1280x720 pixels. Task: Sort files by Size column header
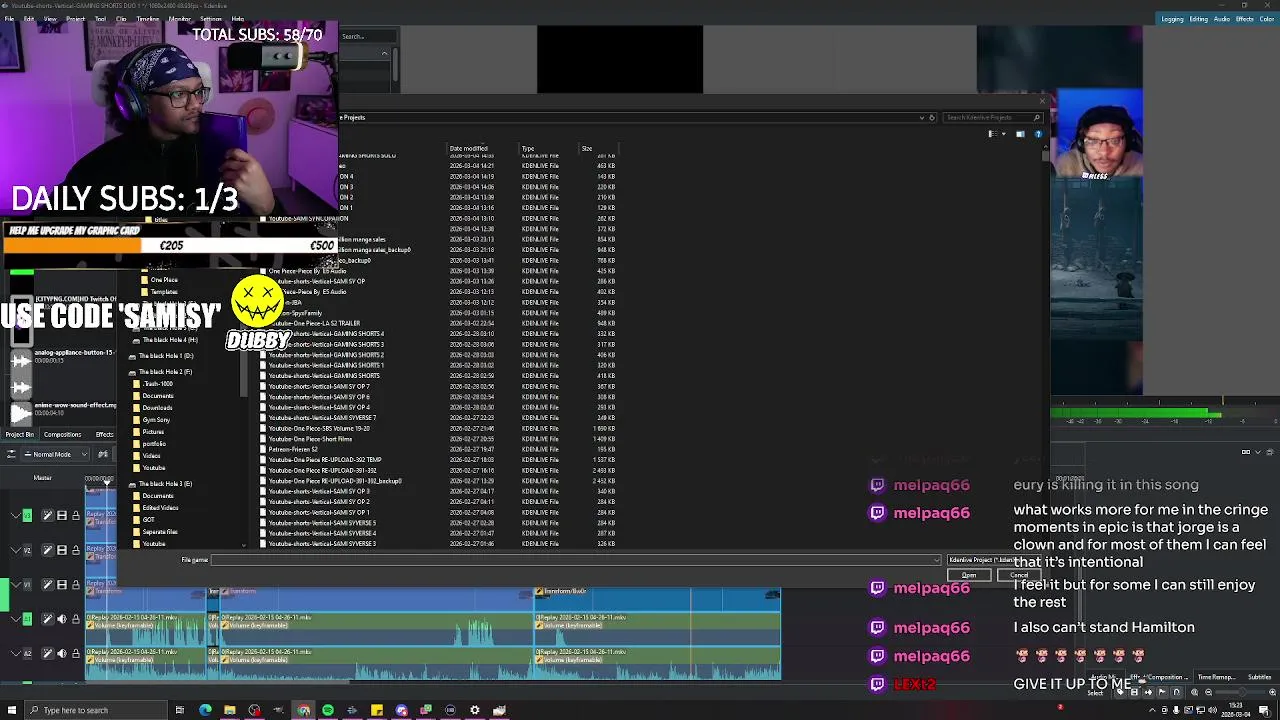(587, 149)
